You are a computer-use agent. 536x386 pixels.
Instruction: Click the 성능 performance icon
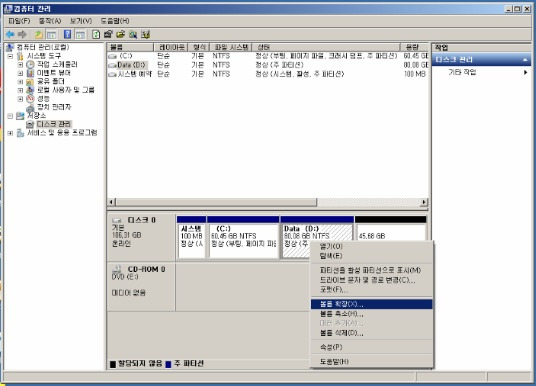pyautogui.click(x=30, y=98)
